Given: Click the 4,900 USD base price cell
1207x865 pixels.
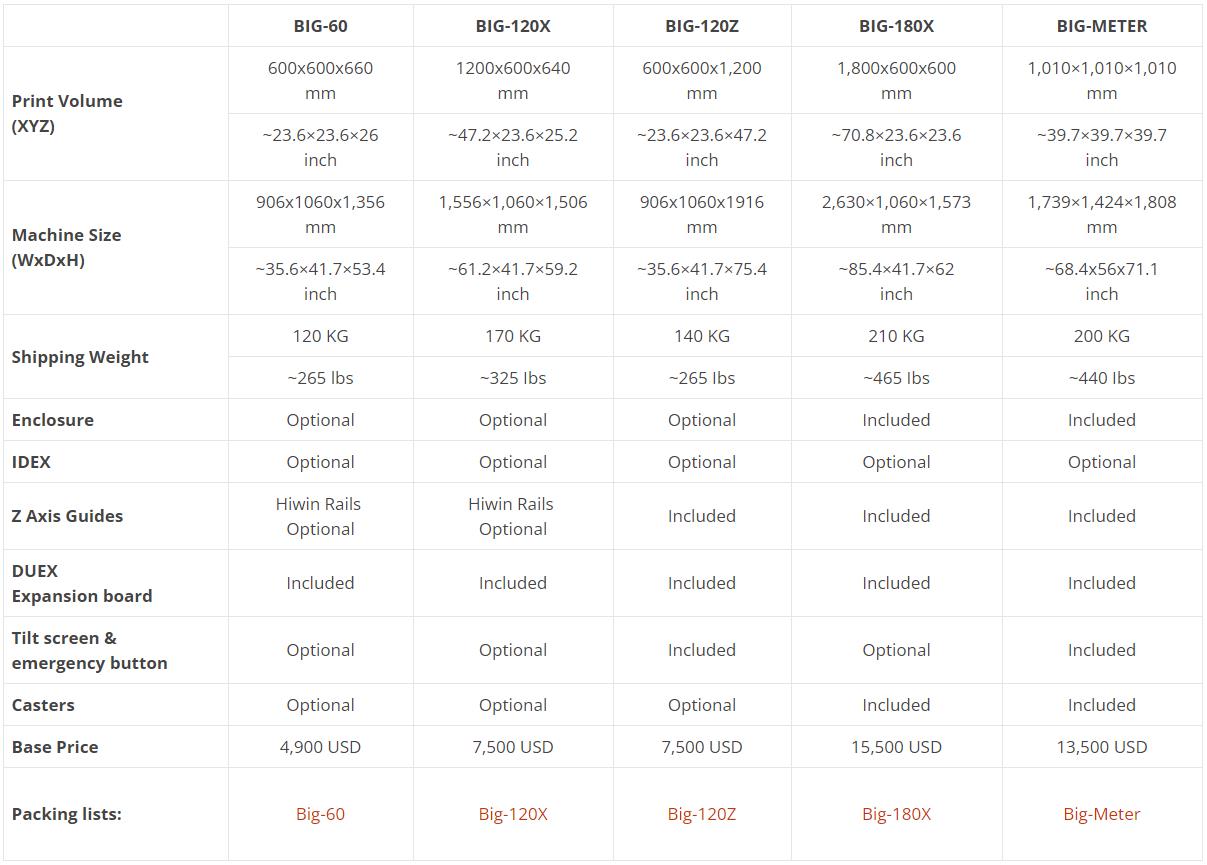Looking at the screenshot, I should [x=320, y=747].
